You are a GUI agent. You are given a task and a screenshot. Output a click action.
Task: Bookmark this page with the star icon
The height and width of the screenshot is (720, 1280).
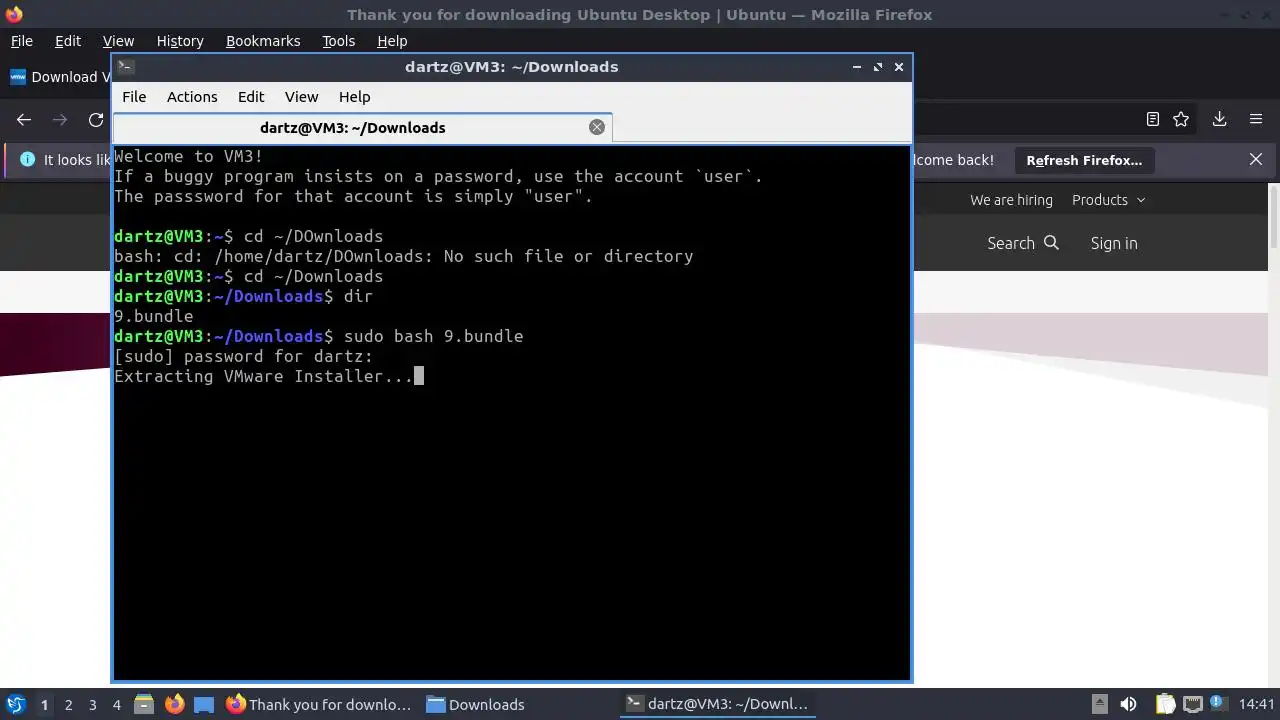[1181, 119]
